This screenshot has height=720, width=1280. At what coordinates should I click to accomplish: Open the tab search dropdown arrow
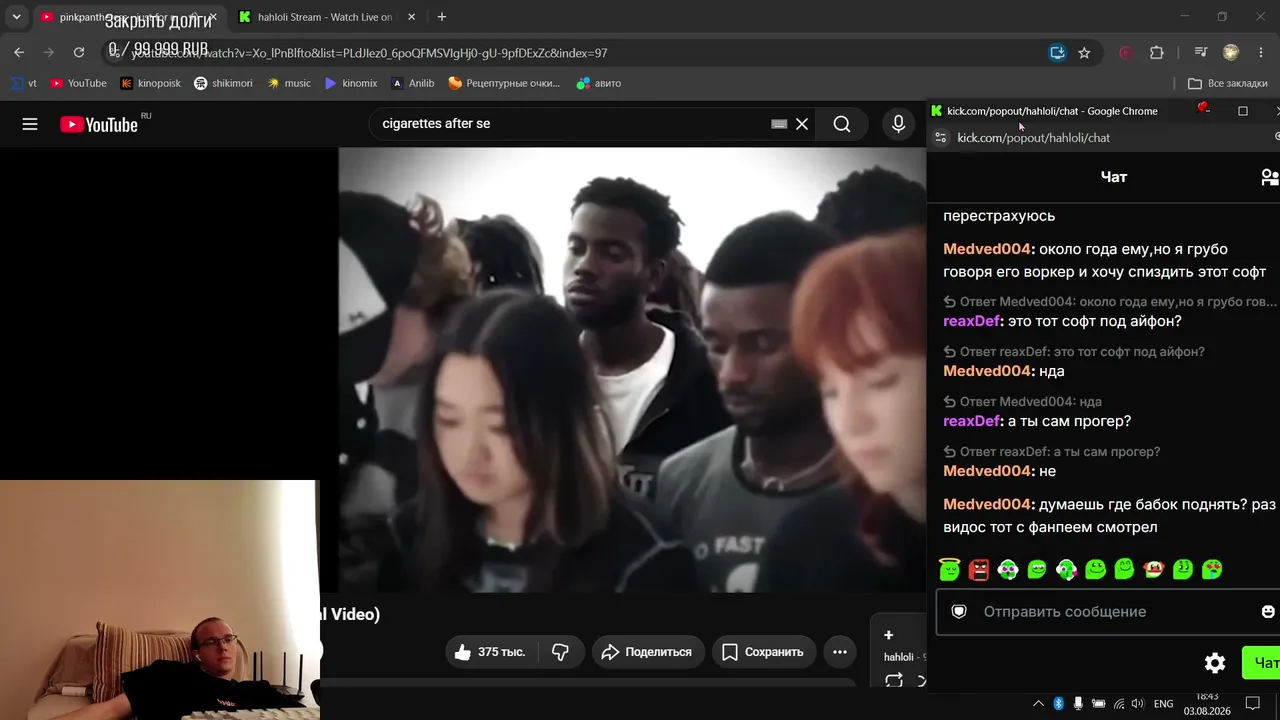[16, 17]
